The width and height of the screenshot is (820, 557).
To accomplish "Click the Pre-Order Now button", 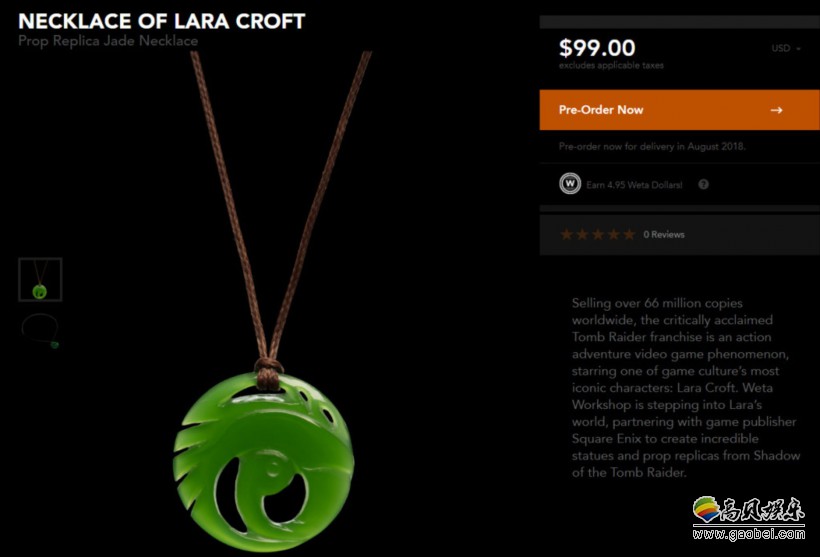I will pos(679,110).
